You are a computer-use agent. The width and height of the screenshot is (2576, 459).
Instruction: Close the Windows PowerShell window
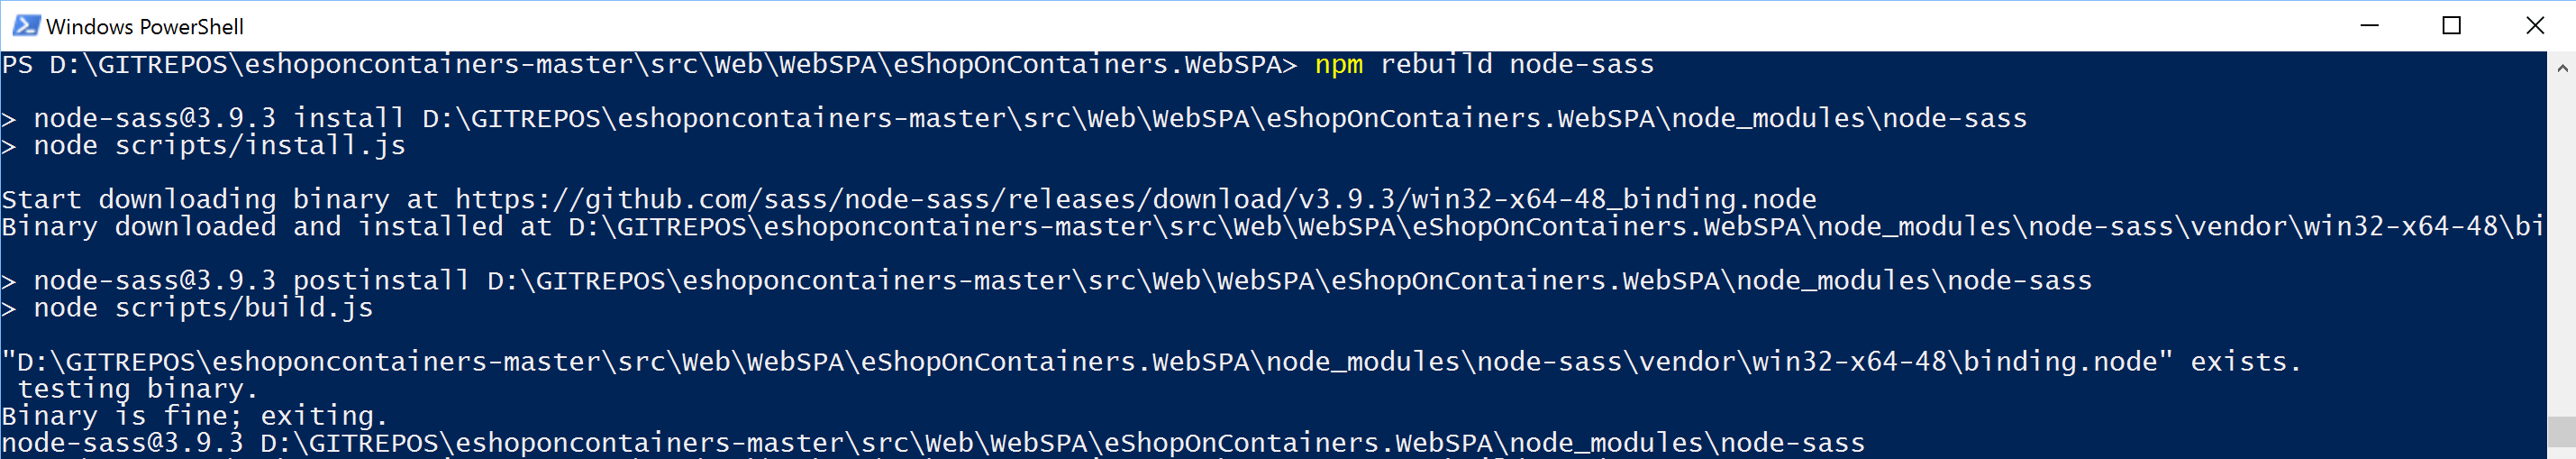tap(2535, 26)
